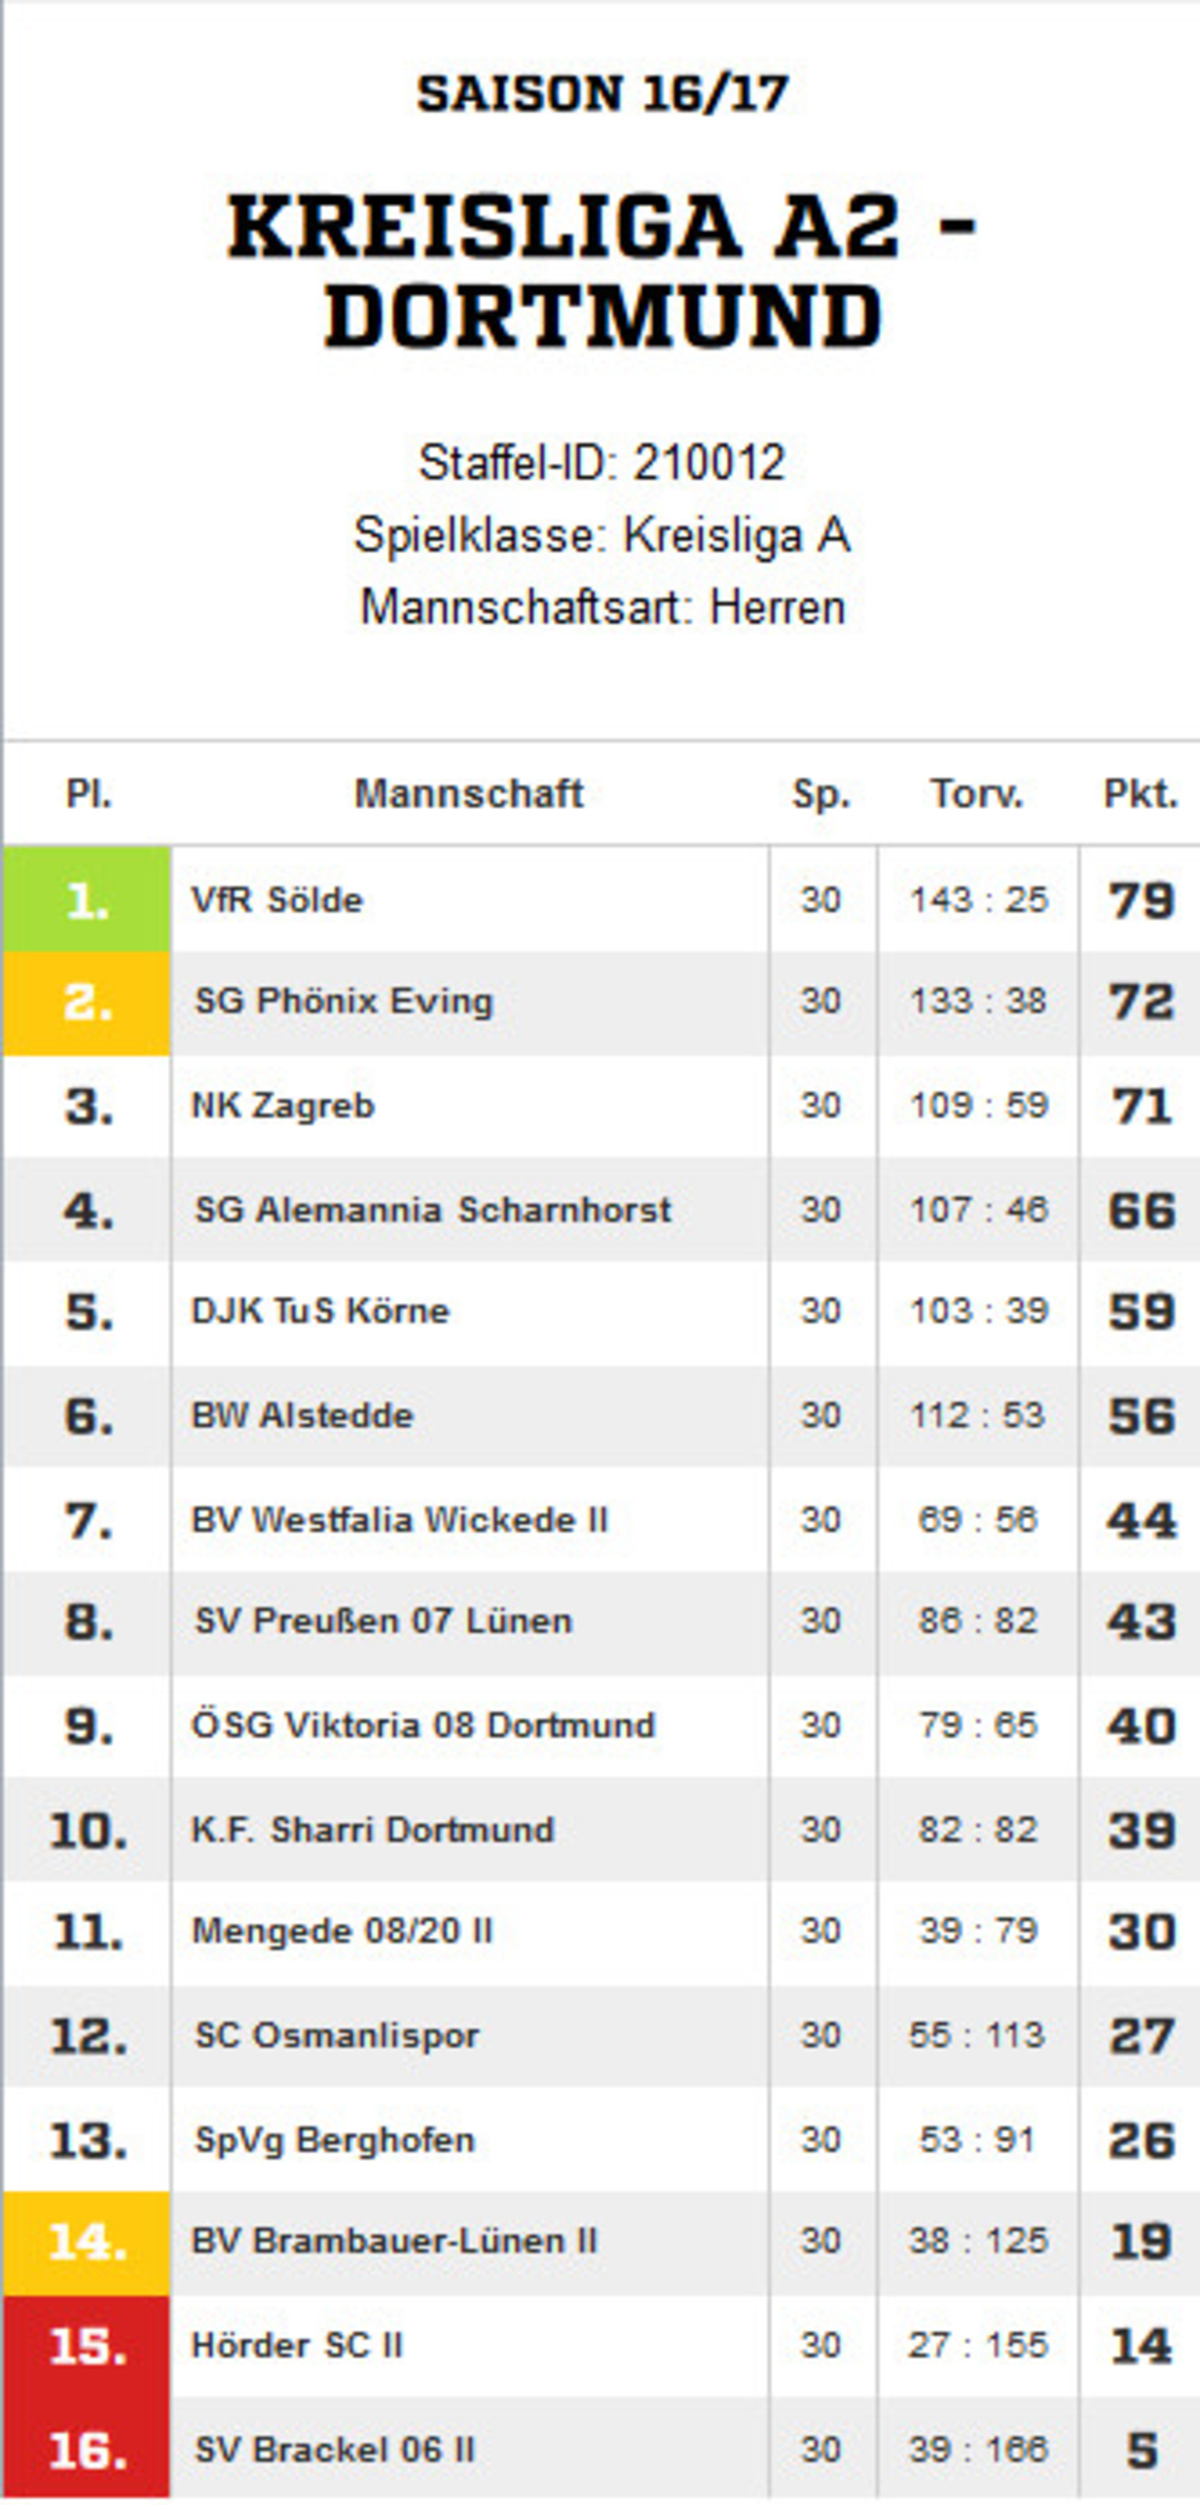This screenshot has height=2505, width=1200.
Task: Click SV Brackel 06 II team
Action: pos(334,2450)
